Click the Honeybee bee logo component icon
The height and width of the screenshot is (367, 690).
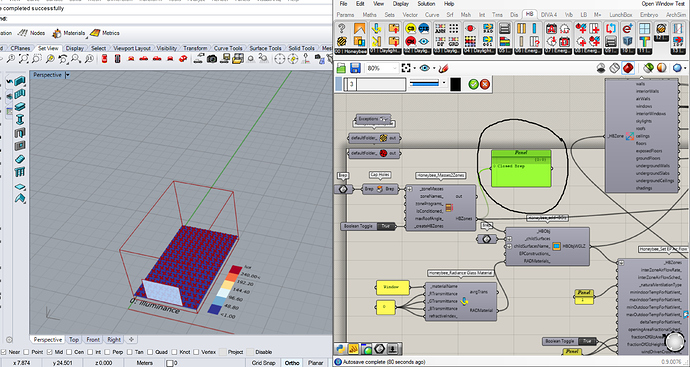point(341,41)
